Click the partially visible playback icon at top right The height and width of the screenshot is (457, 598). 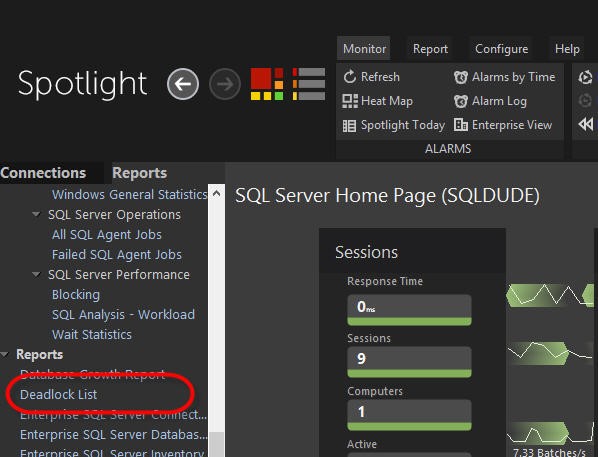click(586, 77)
